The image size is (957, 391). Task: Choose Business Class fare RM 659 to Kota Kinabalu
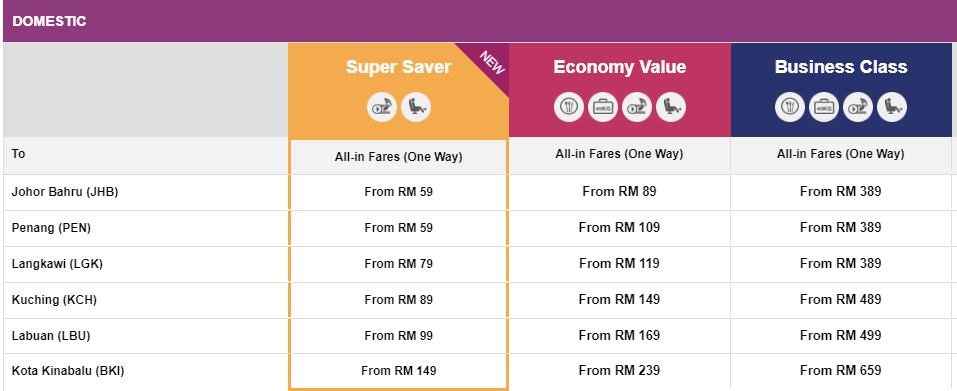[x=840, y=370]
